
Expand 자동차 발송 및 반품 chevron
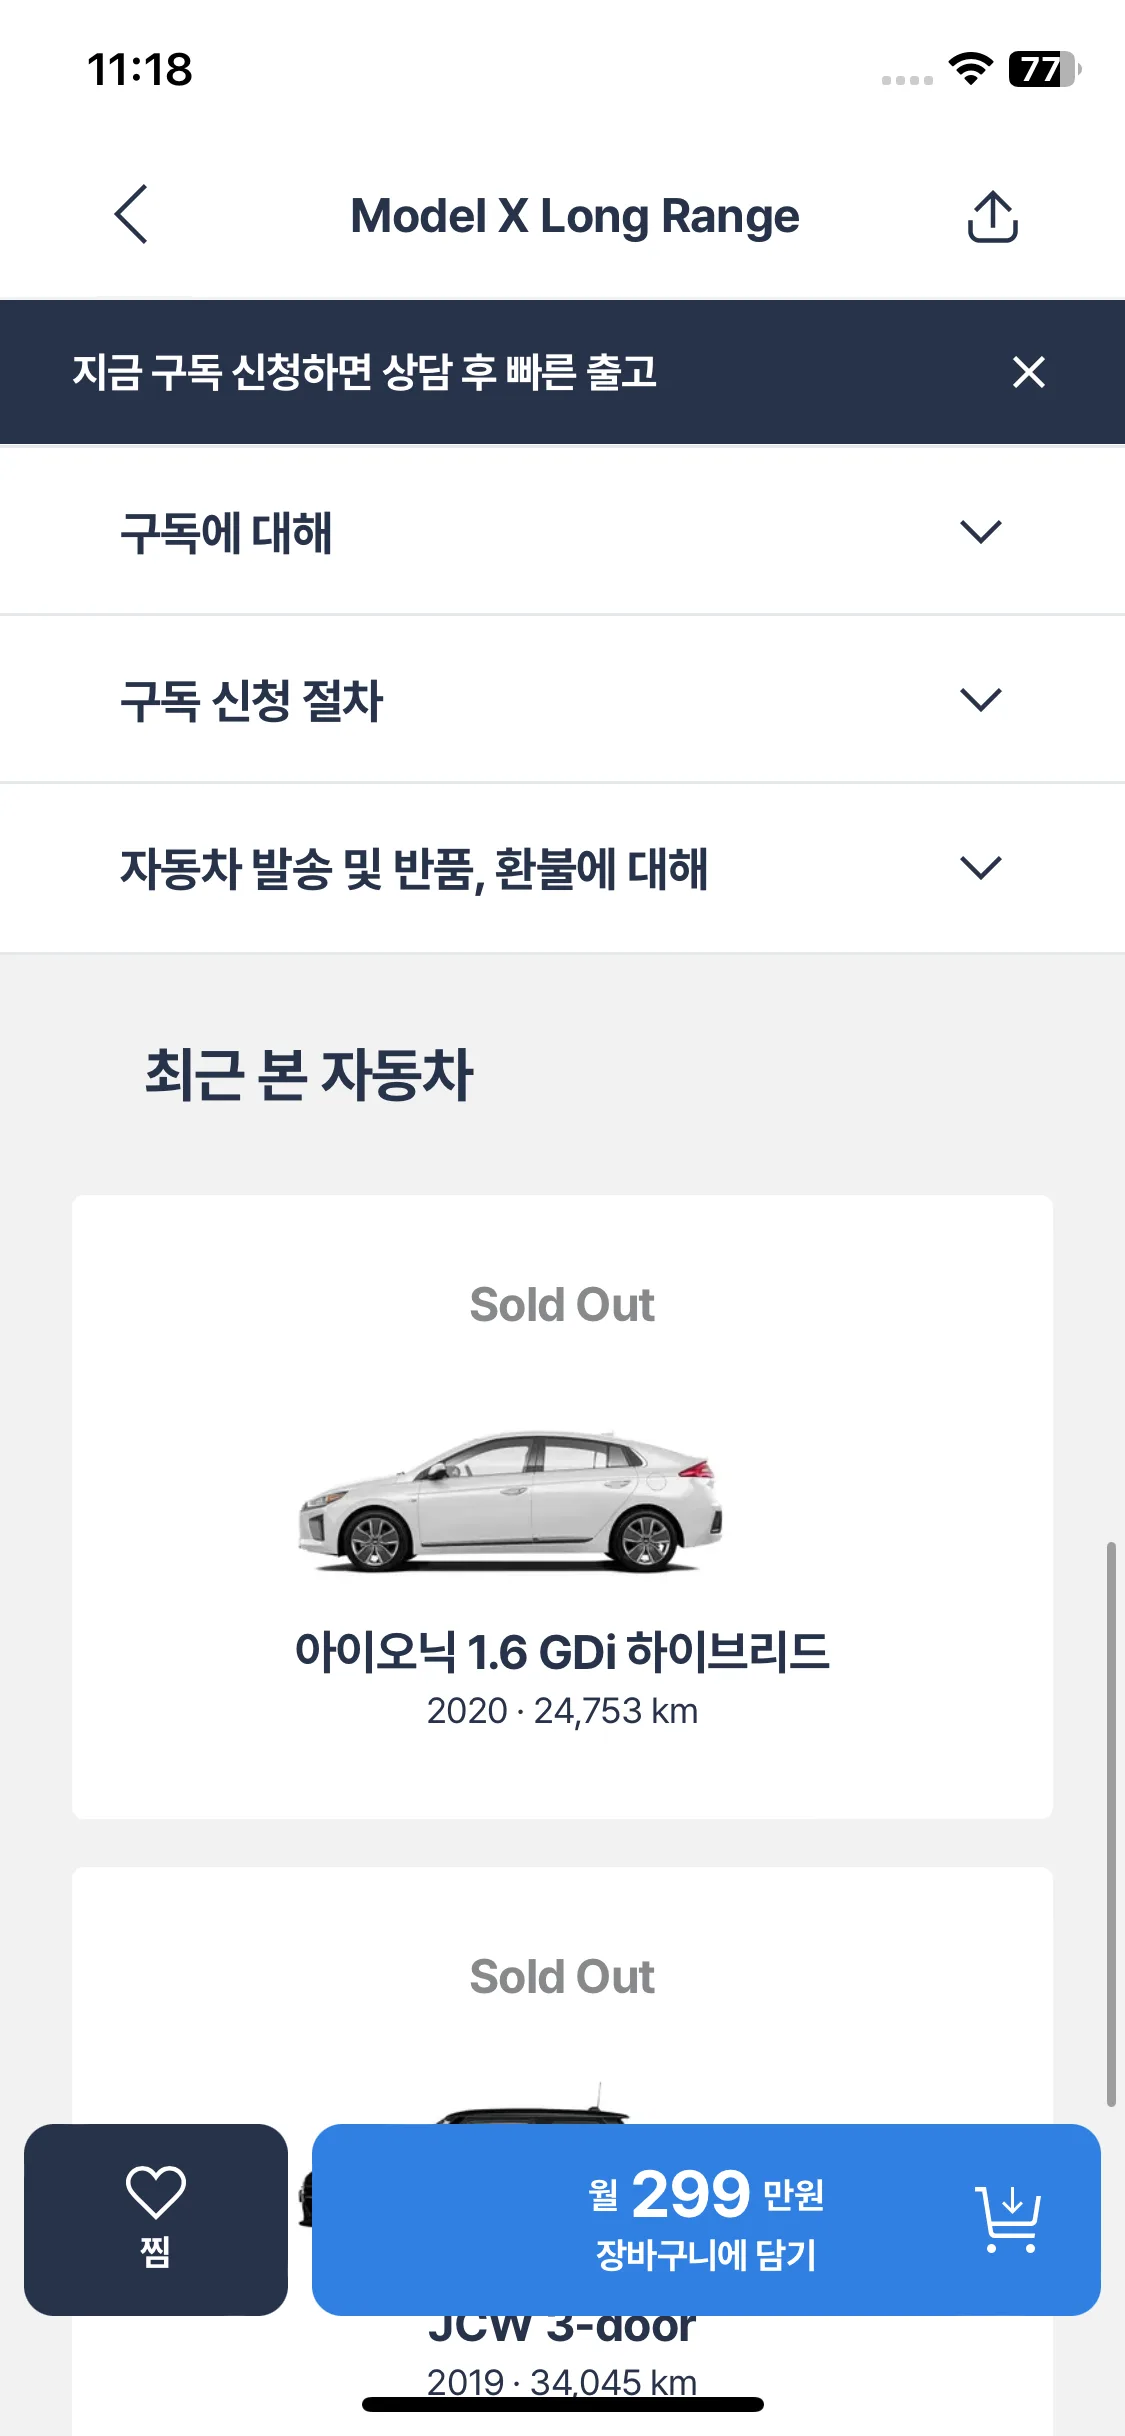coord(980,867)
